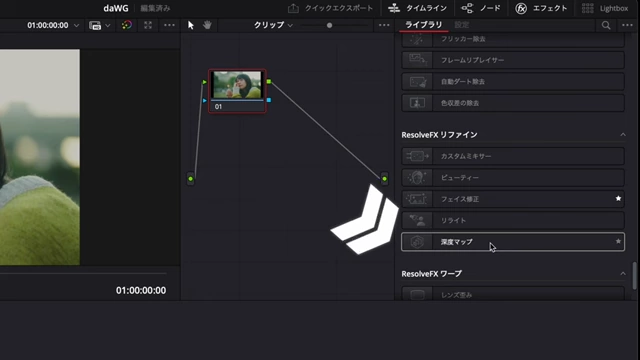
Task: Click the viewer scrub bar
Action: click(x=83, y=273)
